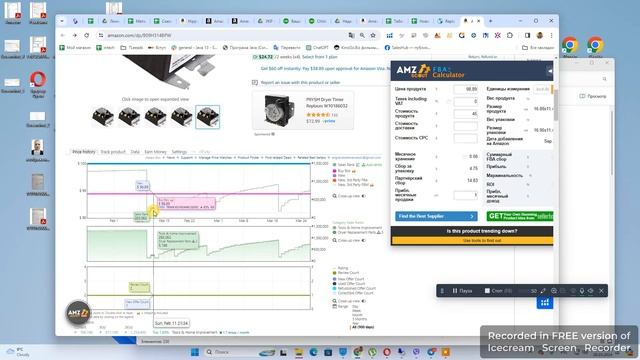Toggle New Offer Count series

tap(349, 279)
